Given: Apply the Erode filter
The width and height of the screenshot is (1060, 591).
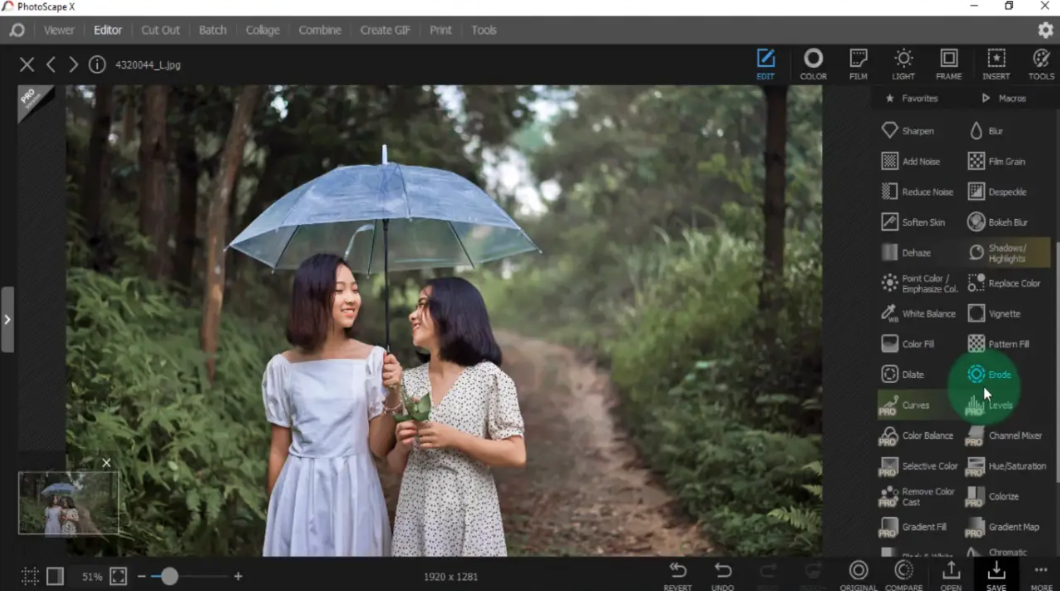Looking at the screenshot, I should 990,374.
